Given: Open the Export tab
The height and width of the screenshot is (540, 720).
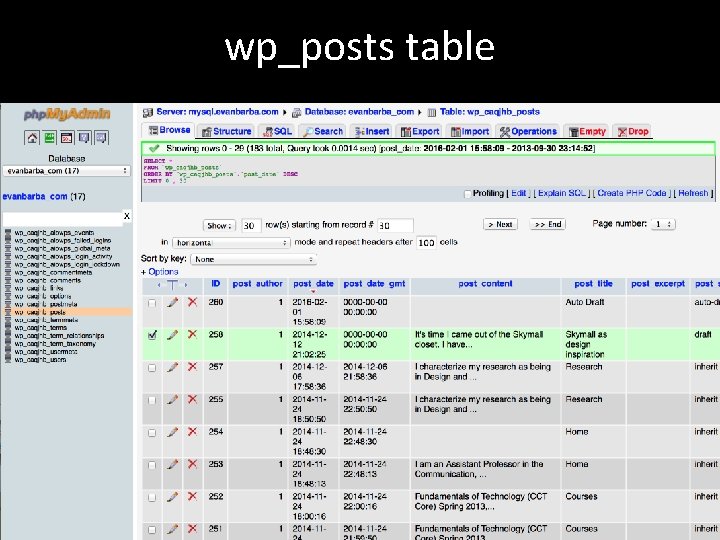Looking at the screenshot, I should [420, 131].
